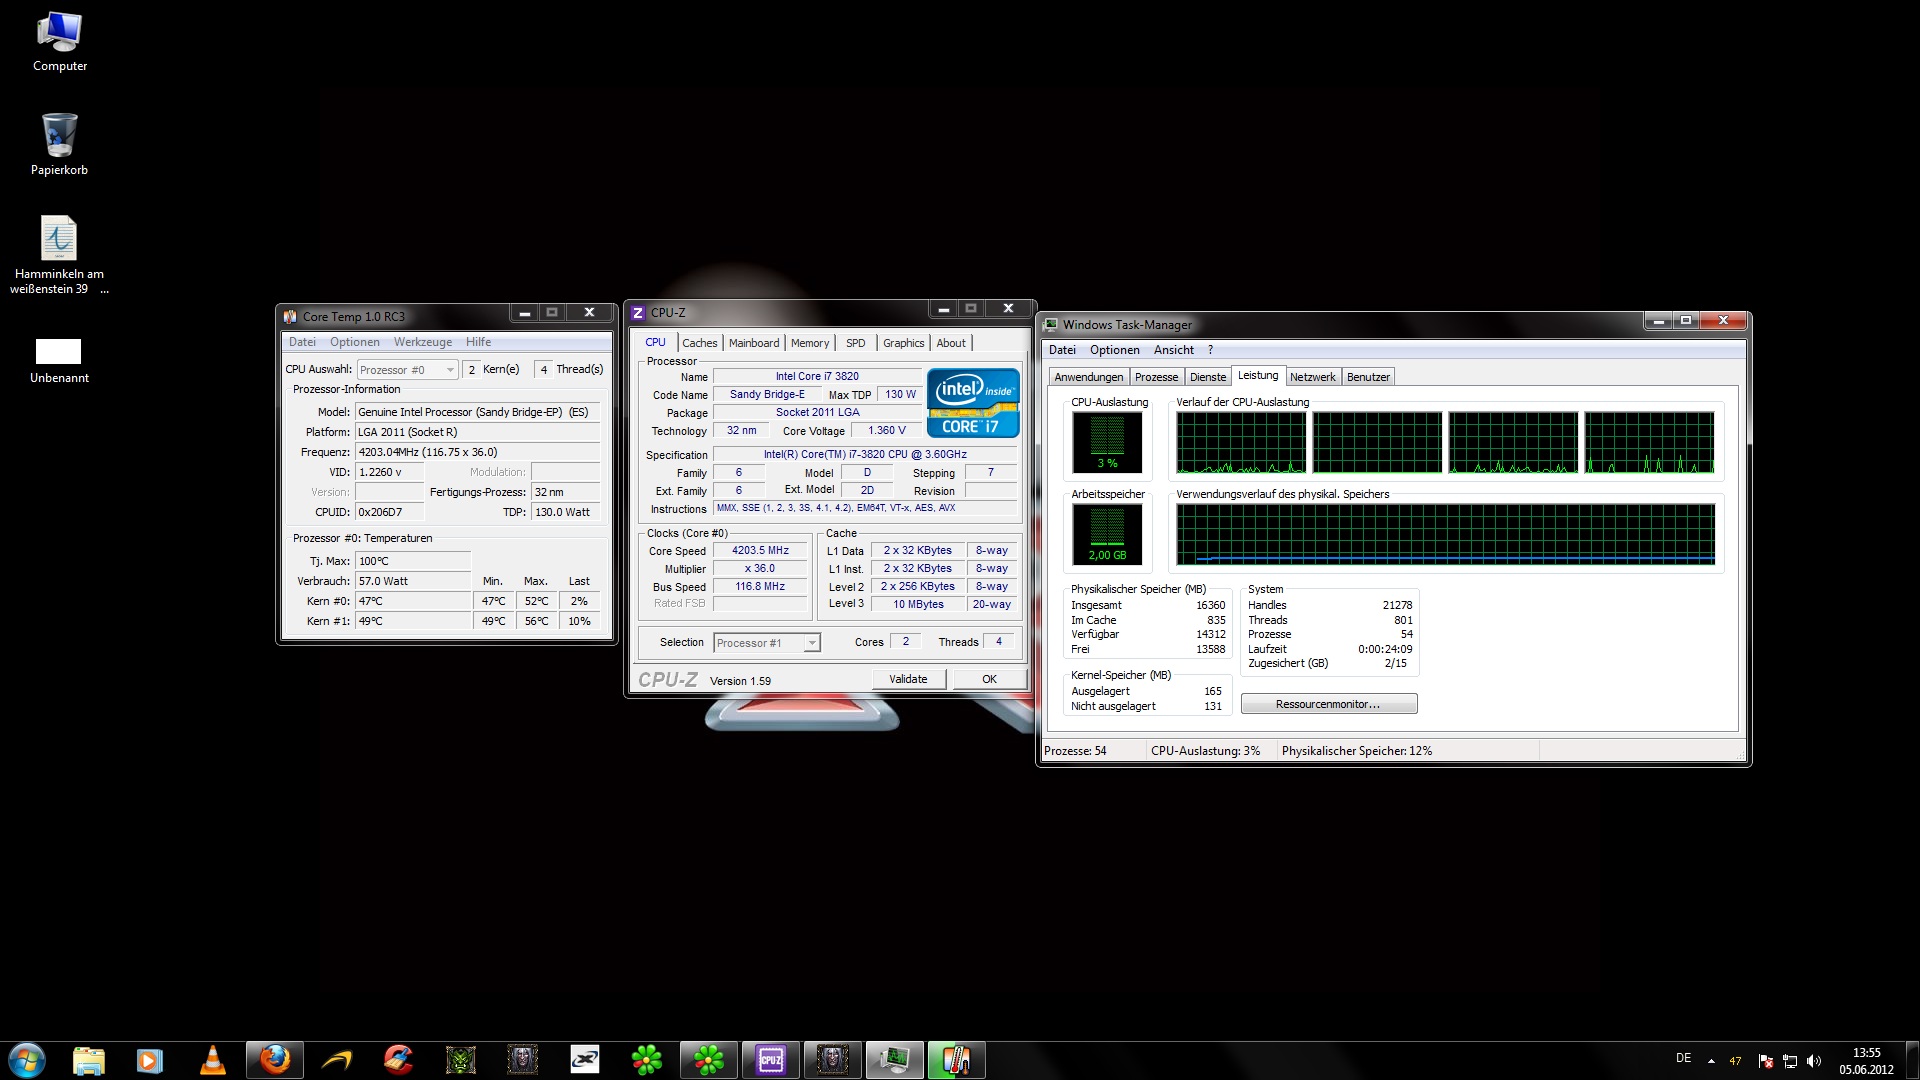Select the Papierkorb recycle bin icon
Viewport: 1920px width, 1080px height.
[60, 145]
